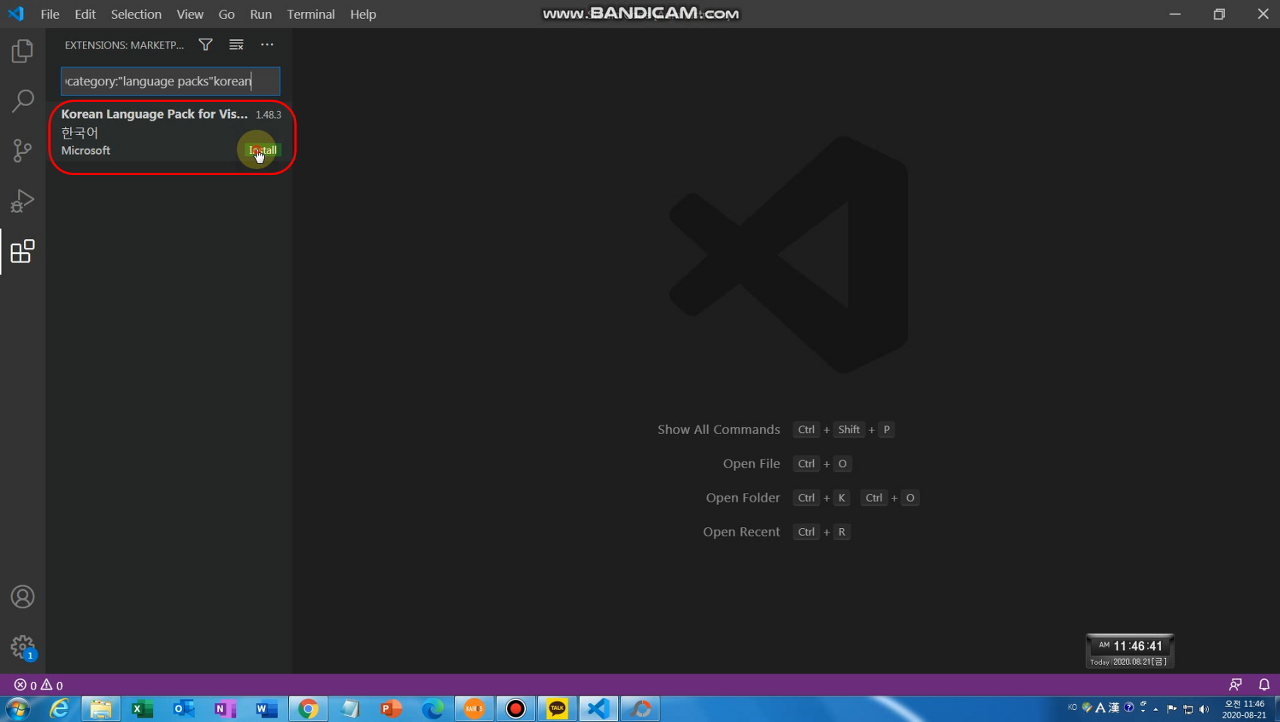Open Outlook from taskbar

pyautogui.click(x=184, y=709)
